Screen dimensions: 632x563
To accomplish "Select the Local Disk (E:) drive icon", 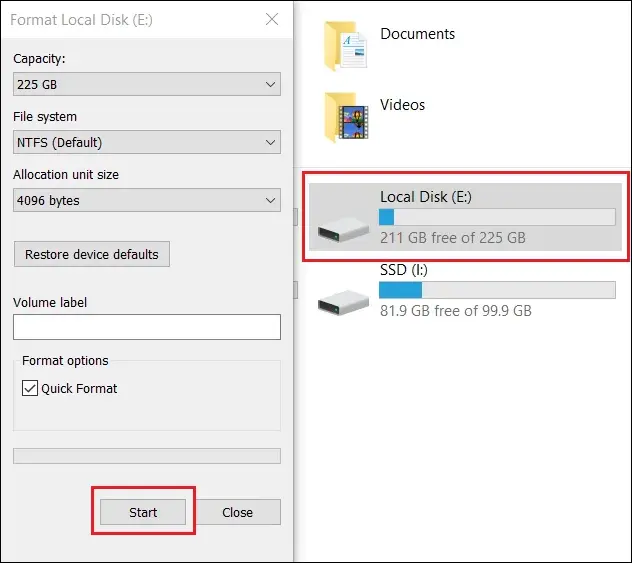I will click(343, 230).
